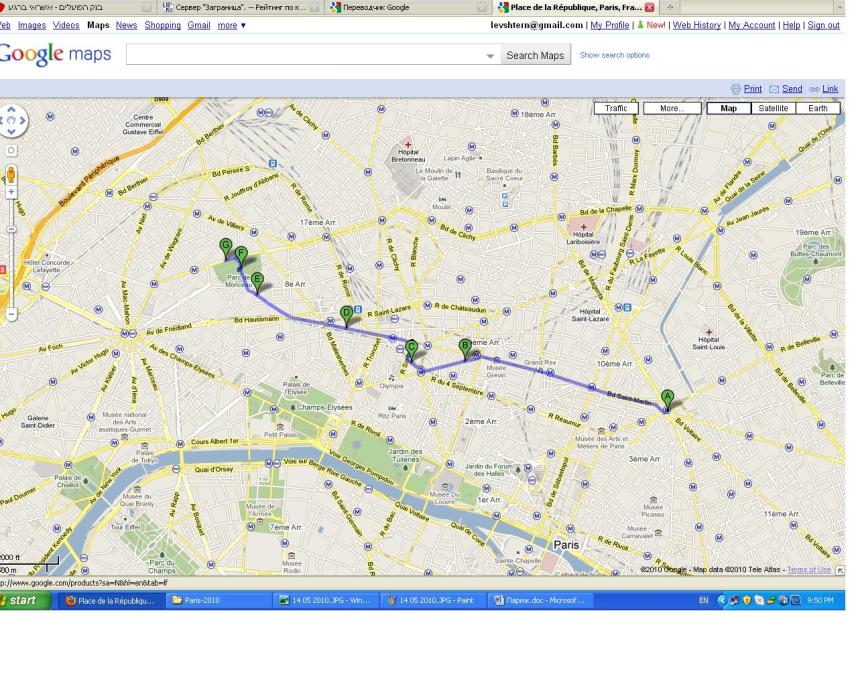Open a new browser tab
Screen dimensions: 858x686
(670, 8)
